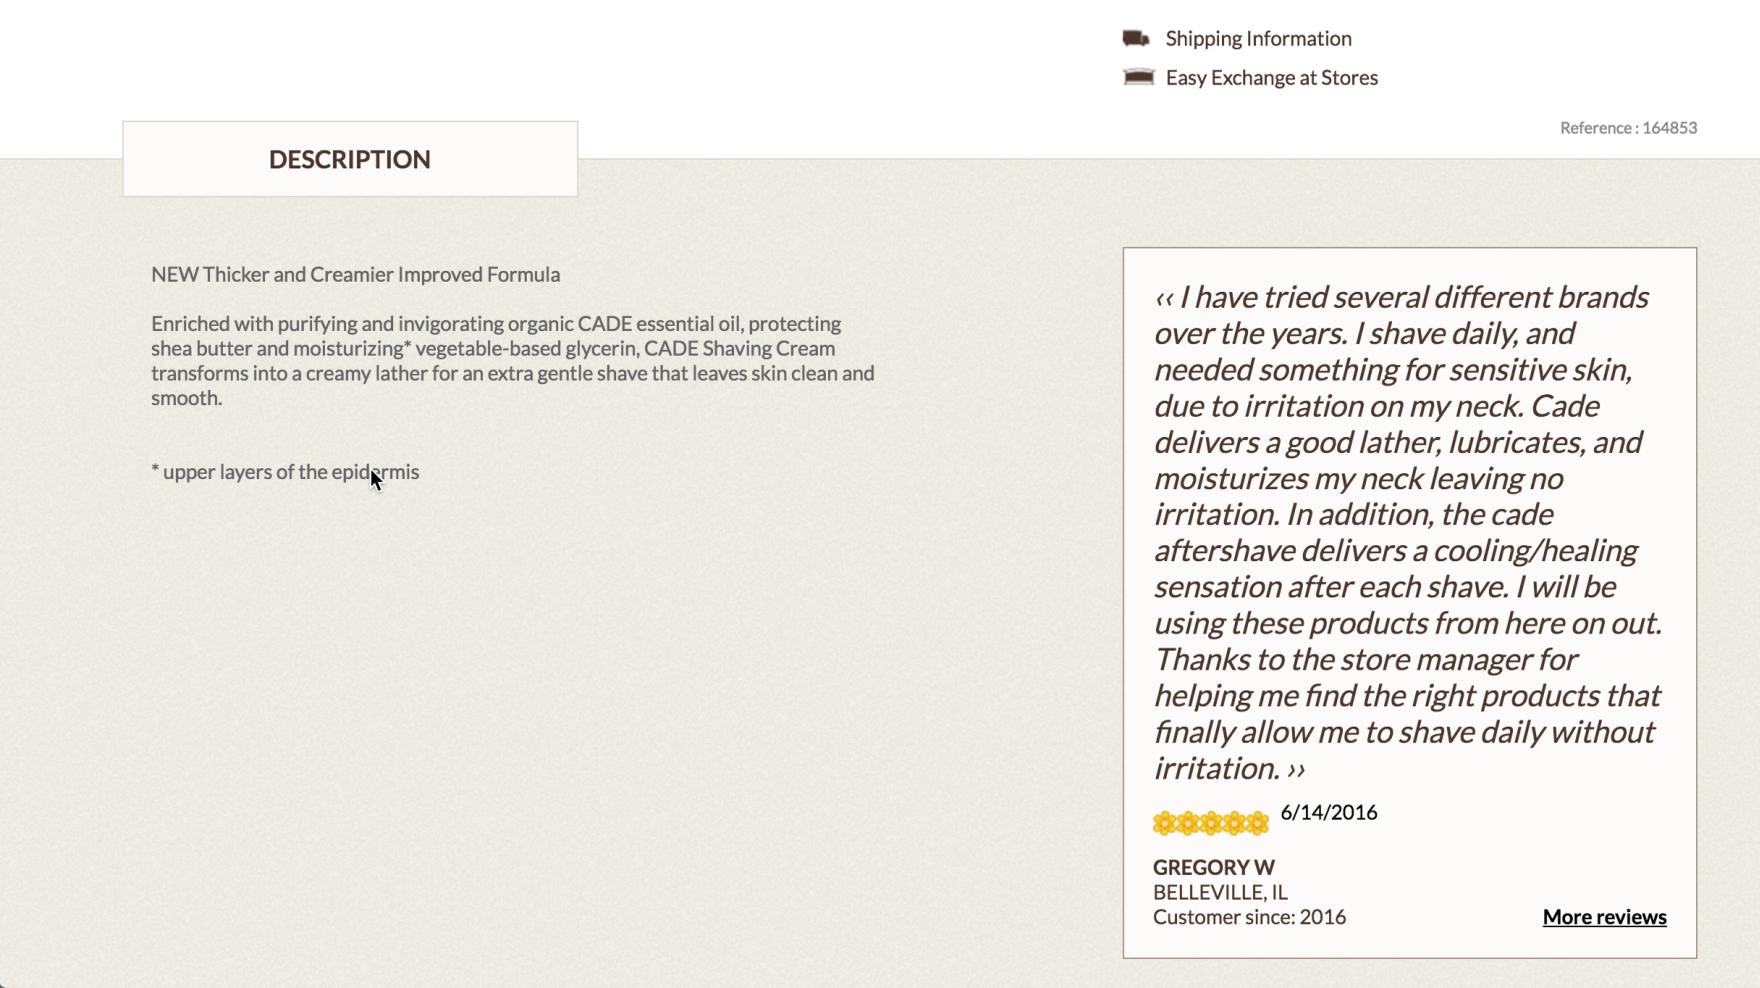Click the italic customer review quote
1760x988 pixels.
(1405, 532)
